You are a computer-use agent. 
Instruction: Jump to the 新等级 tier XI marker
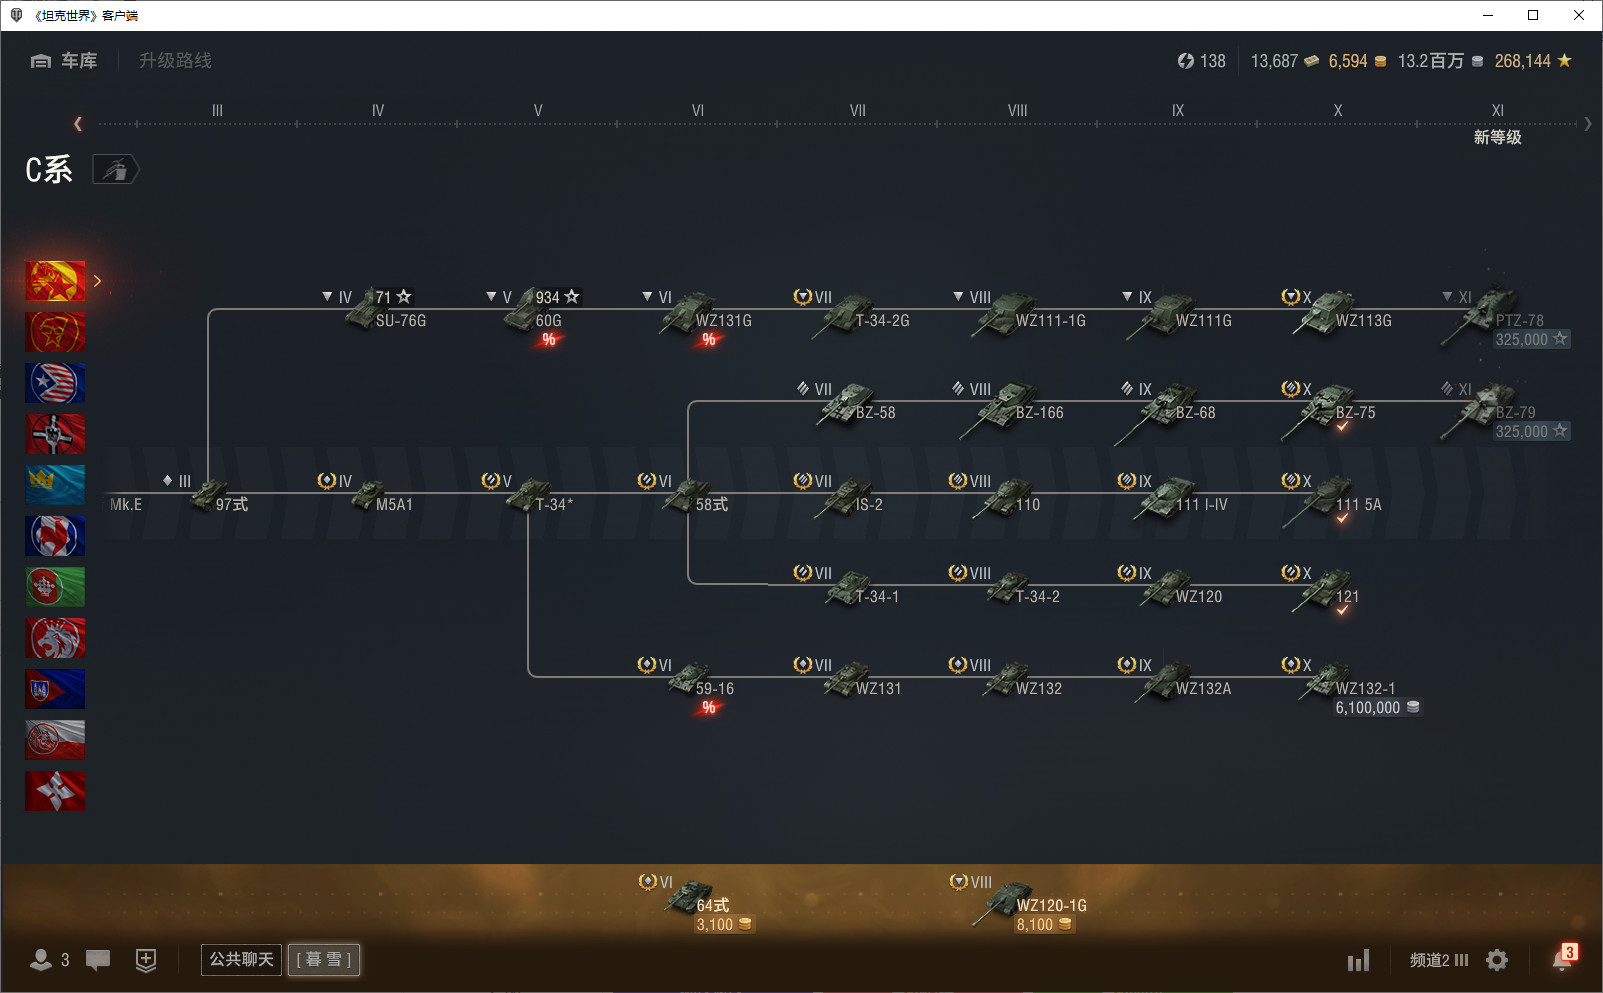pos(1497,137)
